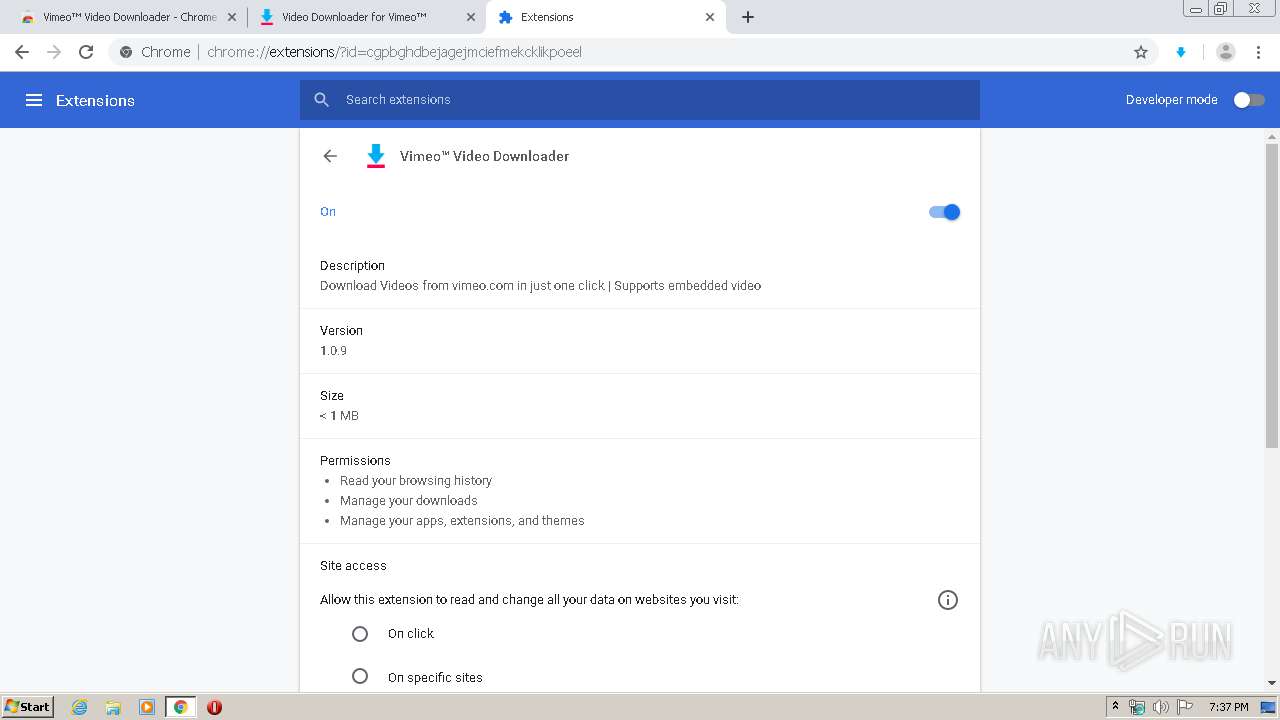Click the Vimeo Video Downloader extension logo
The height and width of the screenshot is (720, 1280).
click(376, 156)
